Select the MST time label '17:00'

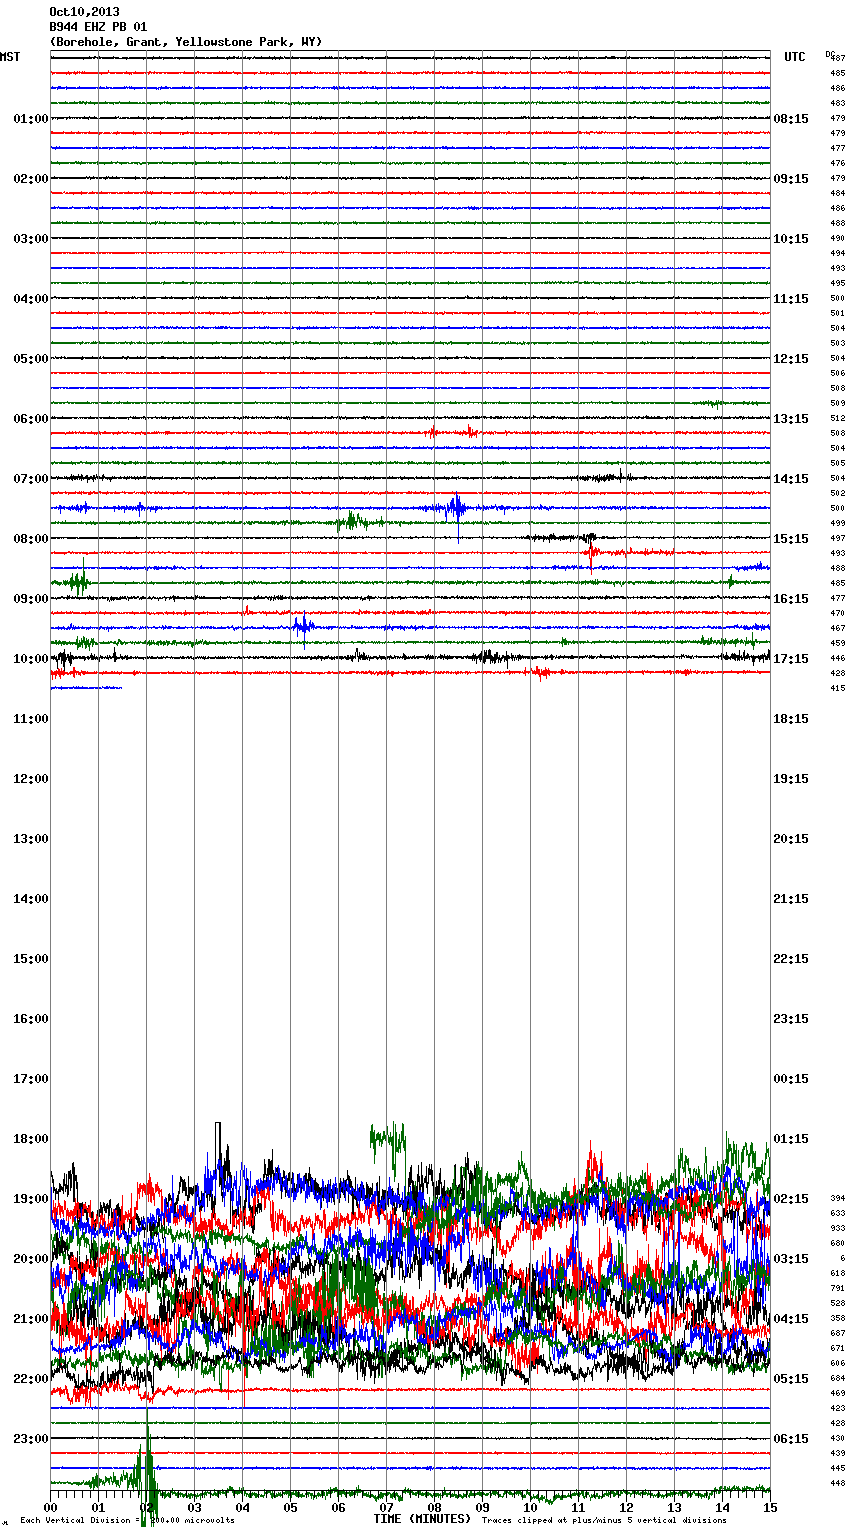[x=31, y=1079]
